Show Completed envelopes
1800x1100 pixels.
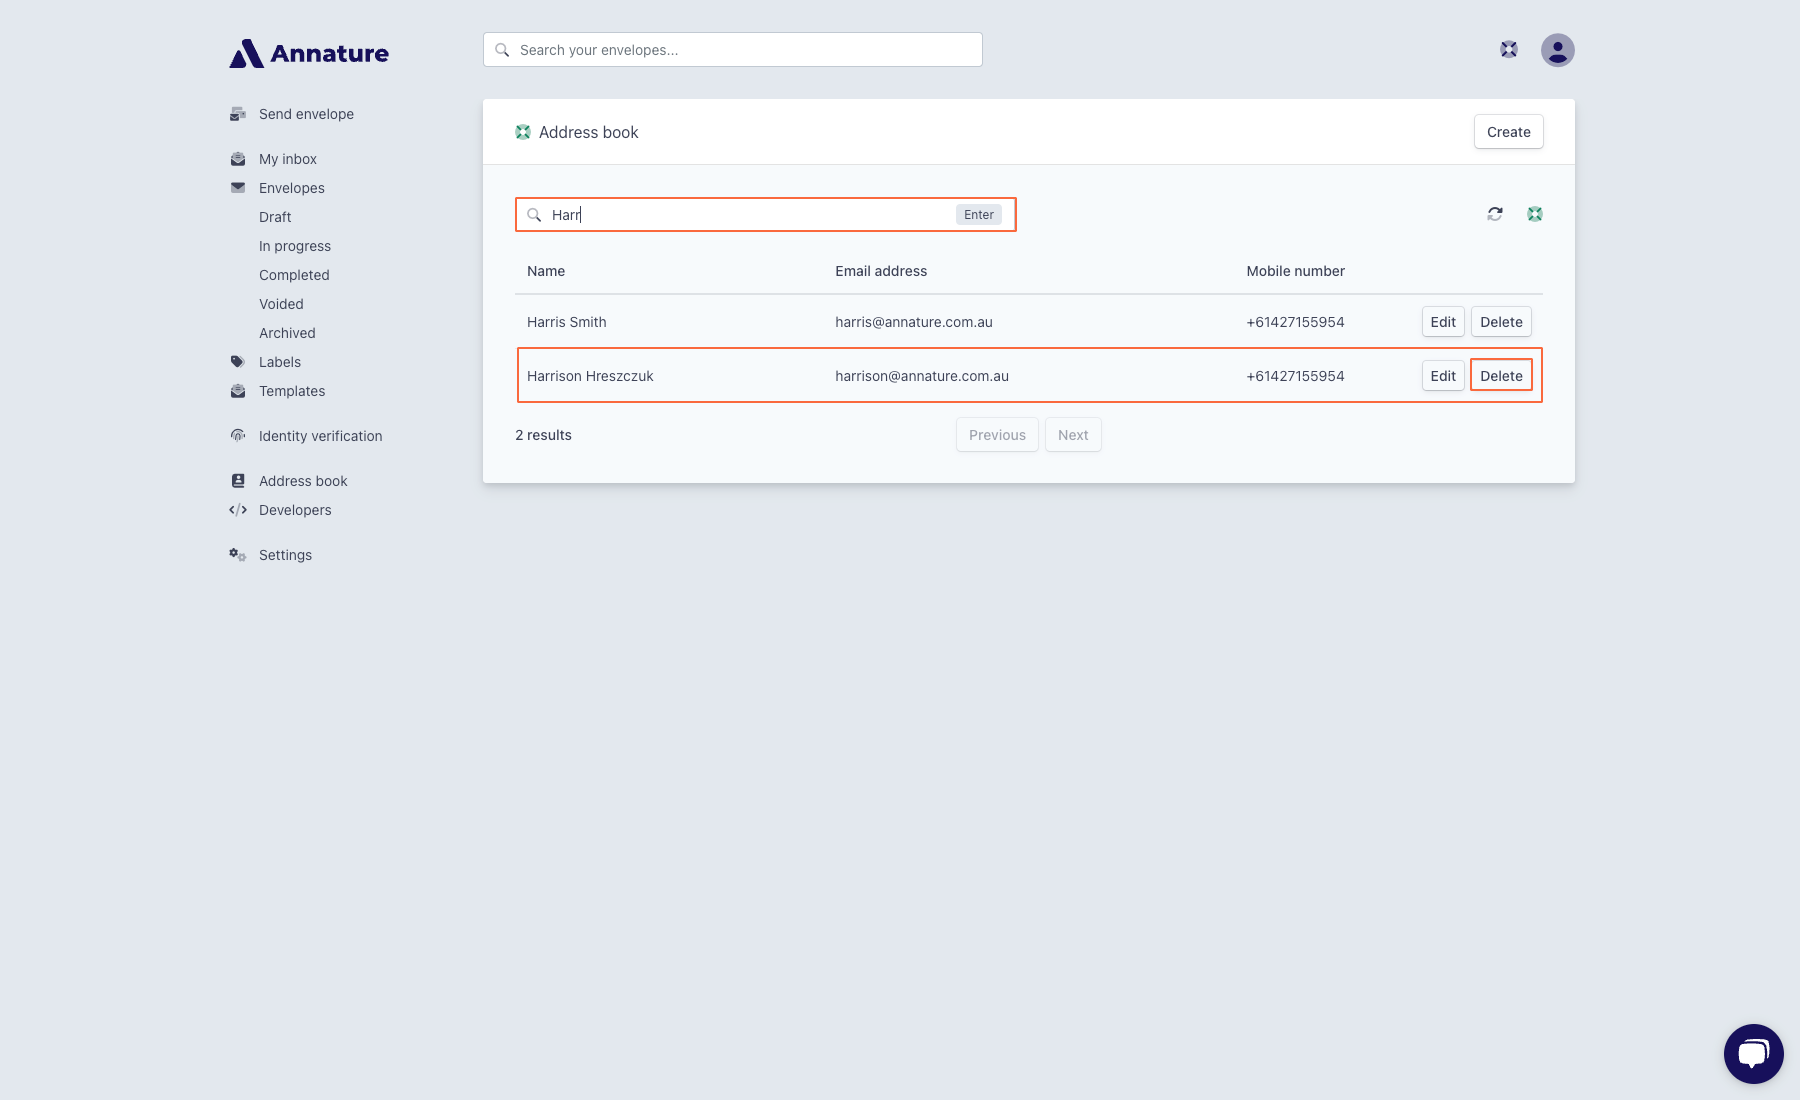point(294,275)
